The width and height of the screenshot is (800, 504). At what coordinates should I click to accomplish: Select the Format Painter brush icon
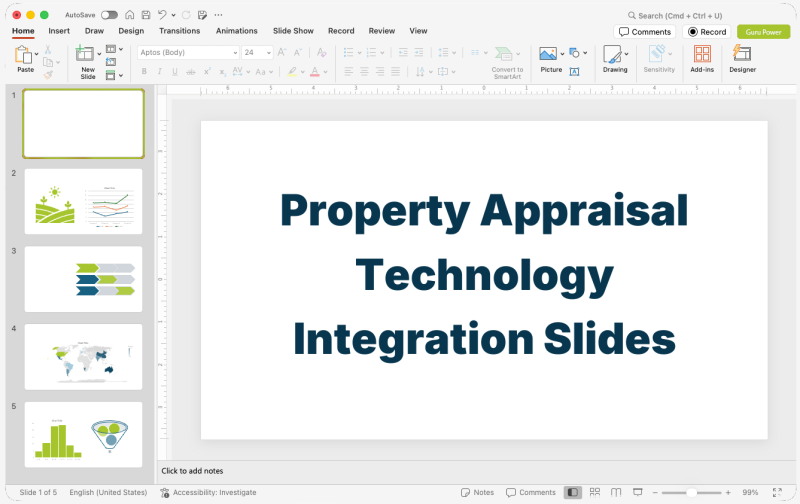point(48,75)
